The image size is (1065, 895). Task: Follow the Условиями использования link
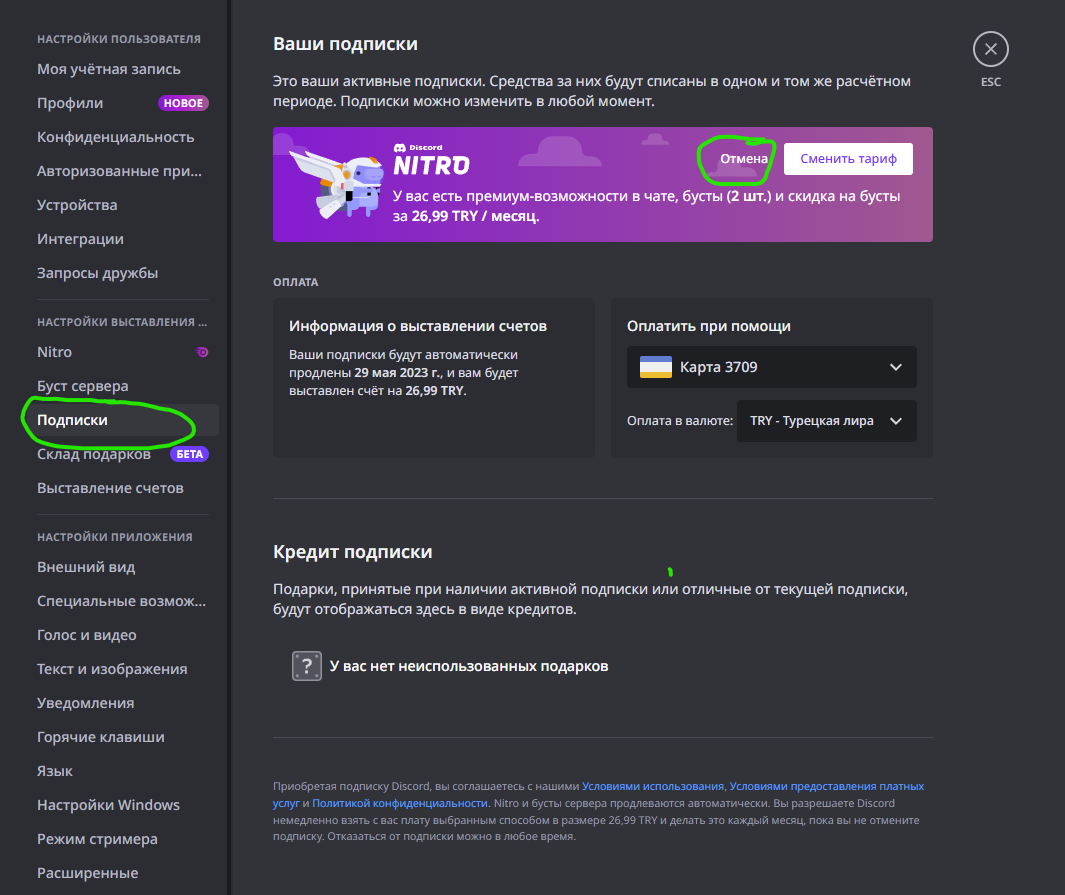653,786
